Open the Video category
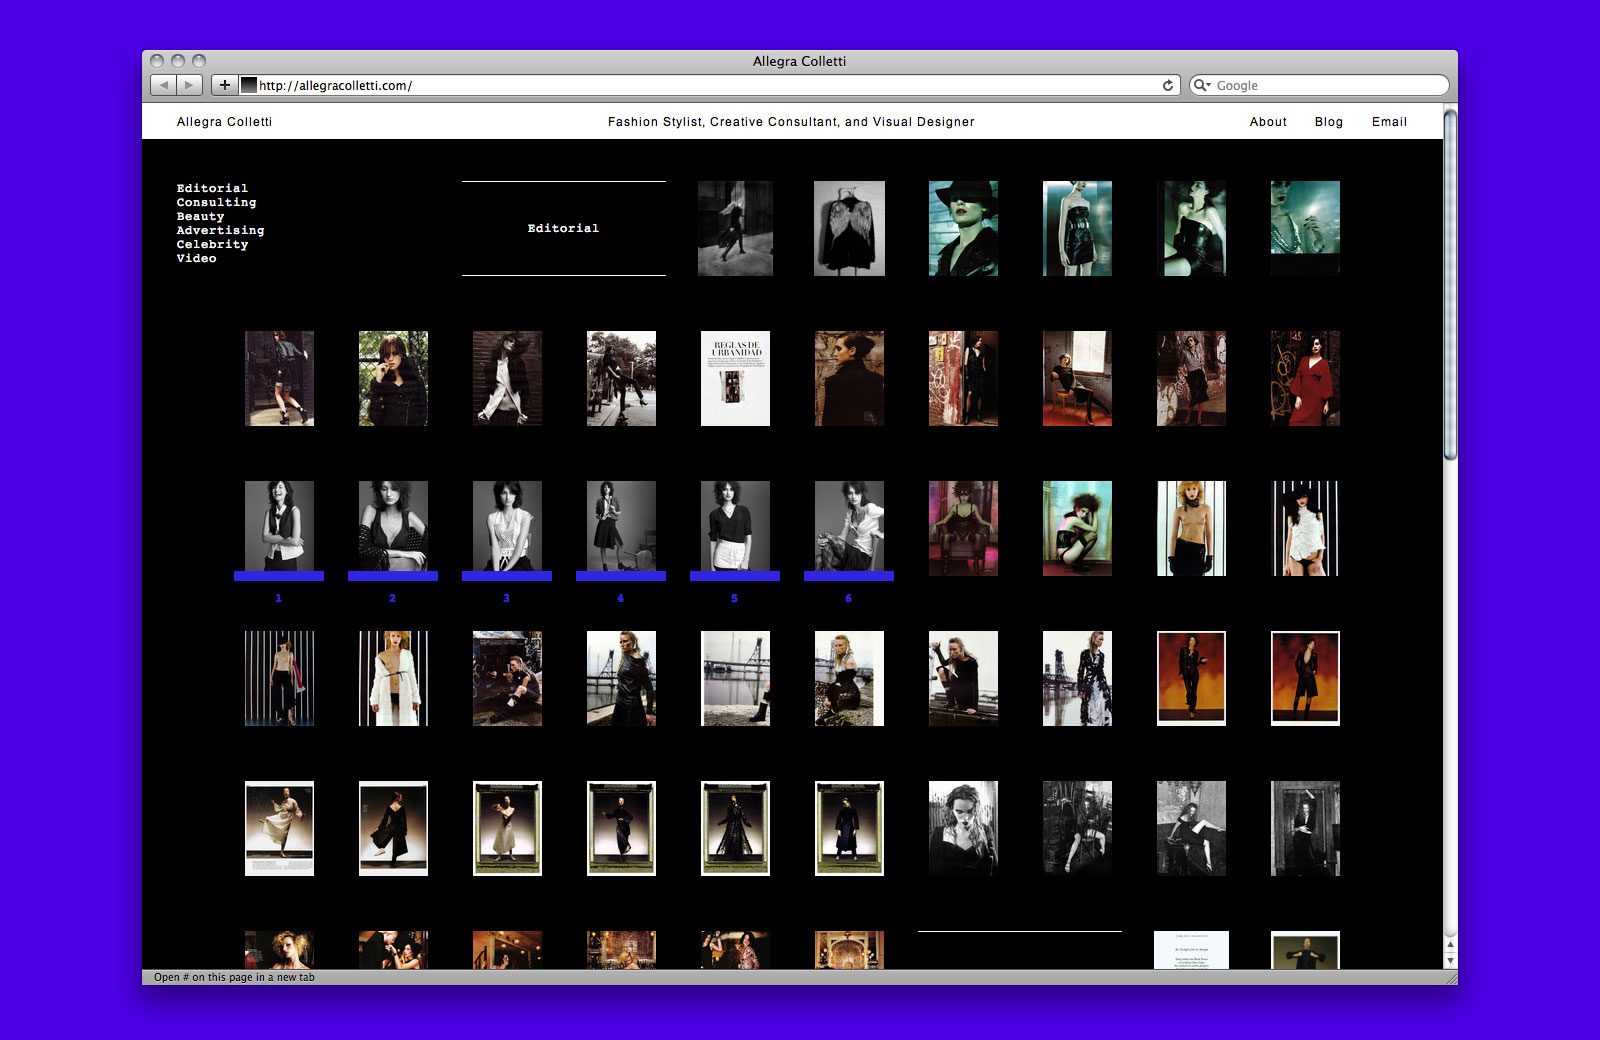The width and height of the screenshot is (1600, 1040). [196, 258]
